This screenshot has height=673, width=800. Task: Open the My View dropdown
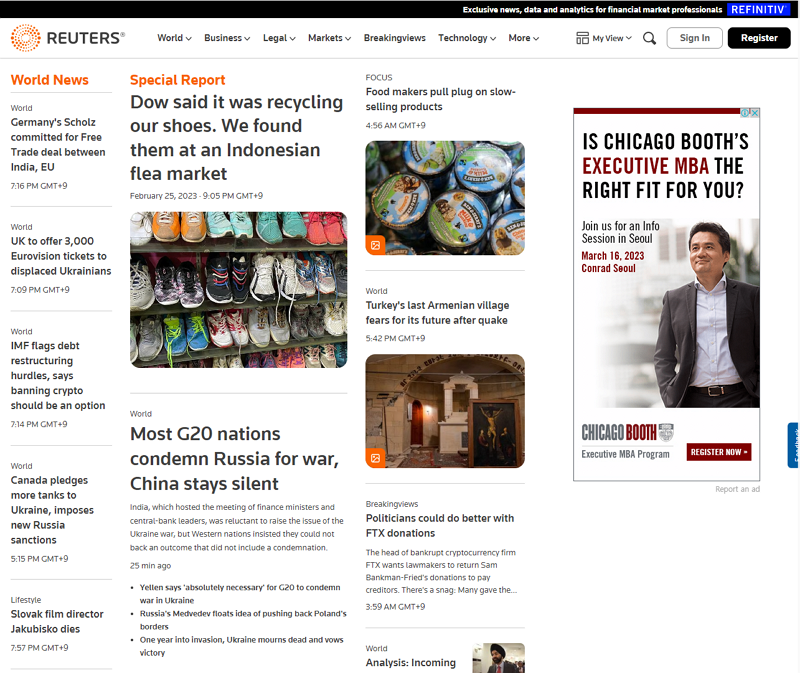[612, 38]
